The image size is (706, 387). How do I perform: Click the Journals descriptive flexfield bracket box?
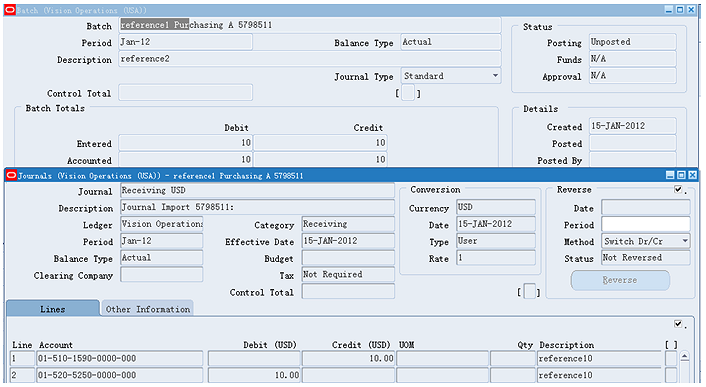click(530, 292)
